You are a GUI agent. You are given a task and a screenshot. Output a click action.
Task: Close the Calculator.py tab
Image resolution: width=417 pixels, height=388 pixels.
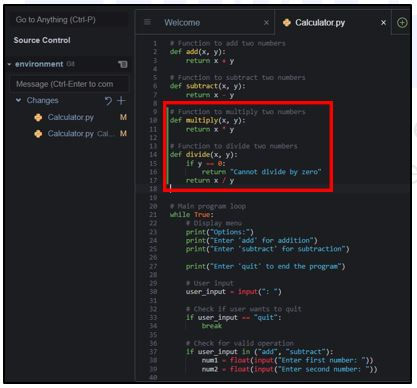(383, 23)
